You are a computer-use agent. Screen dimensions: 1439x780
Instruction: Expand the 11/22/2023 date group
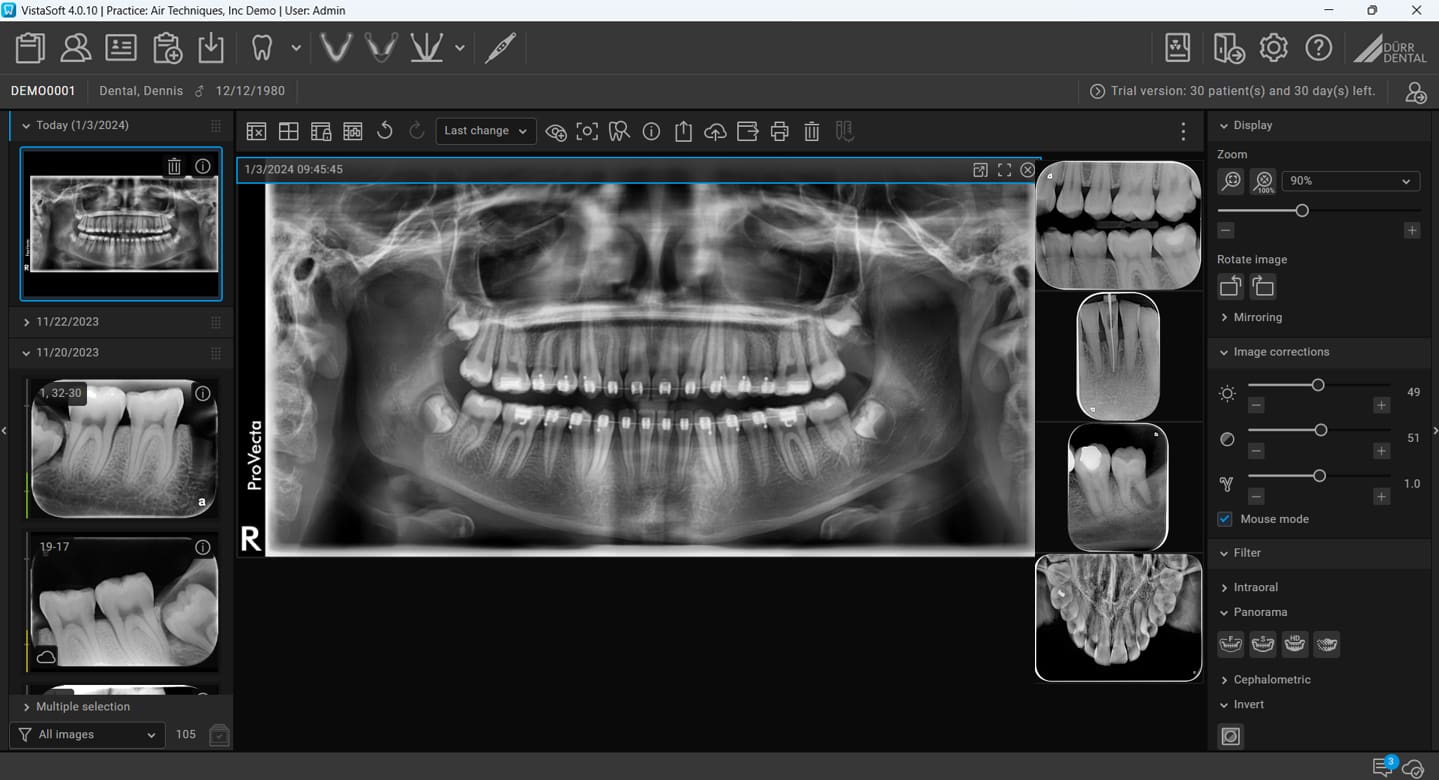[x=67, y=322]
